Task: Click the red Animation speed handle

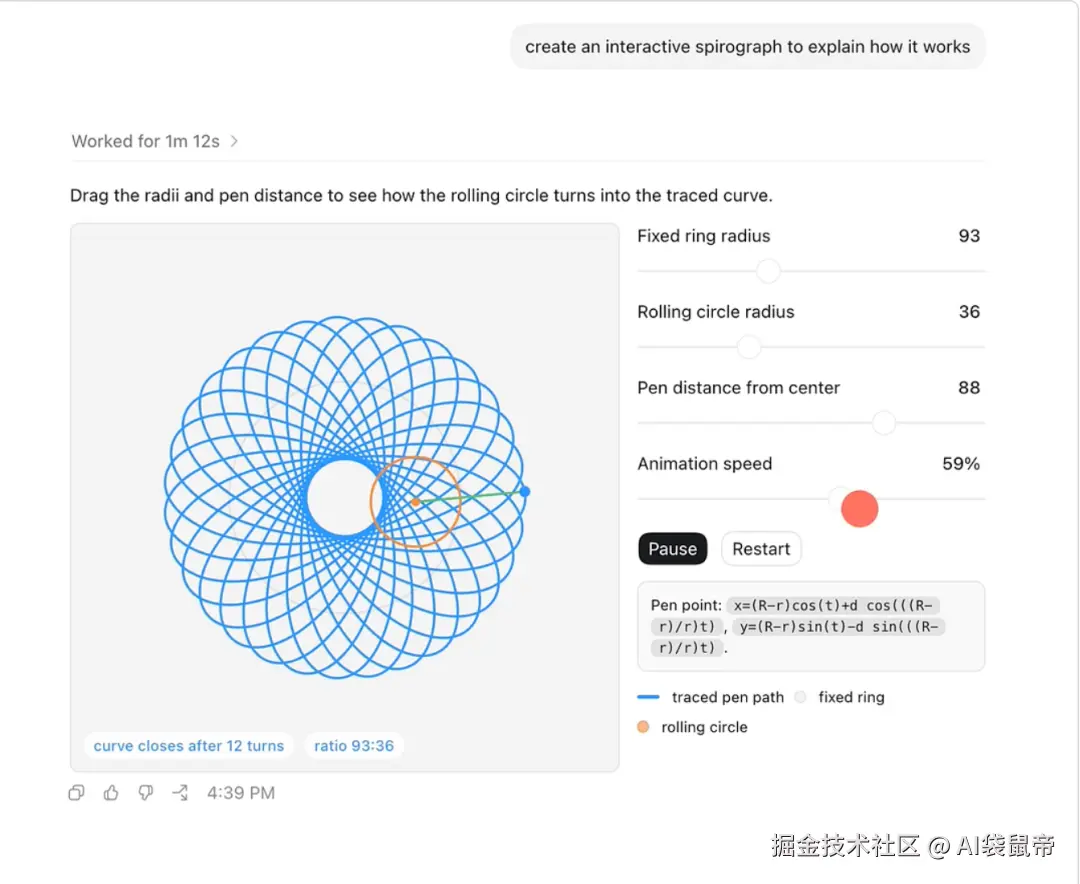Action: click(x=860, y=508)
